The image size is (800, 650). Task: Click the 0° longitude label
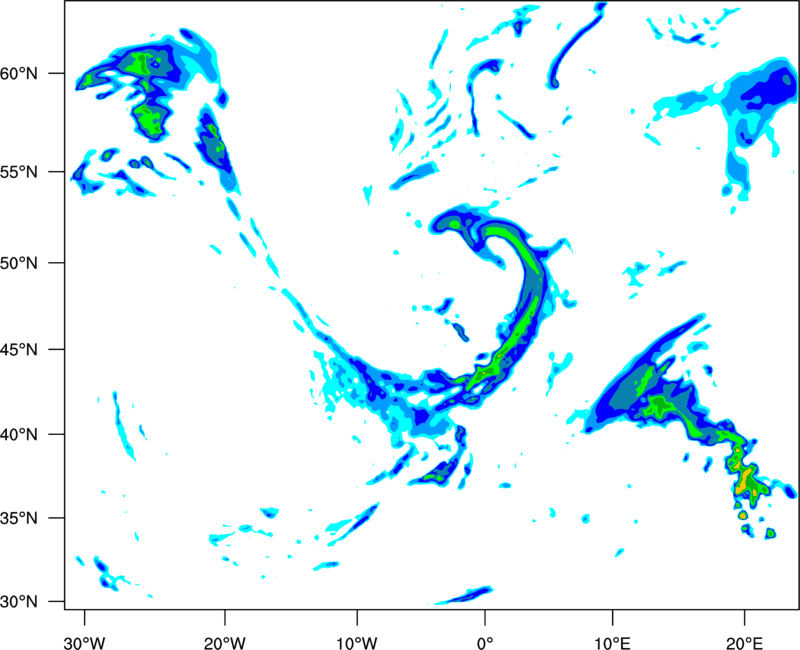[x=485, y=643]
